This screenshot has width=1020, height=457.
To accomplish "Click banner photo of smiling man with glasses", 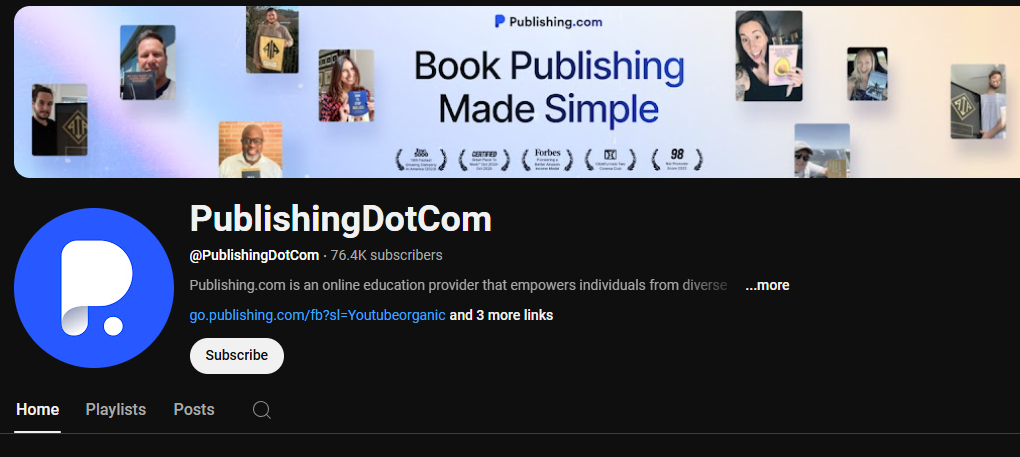I will [250, 150].
